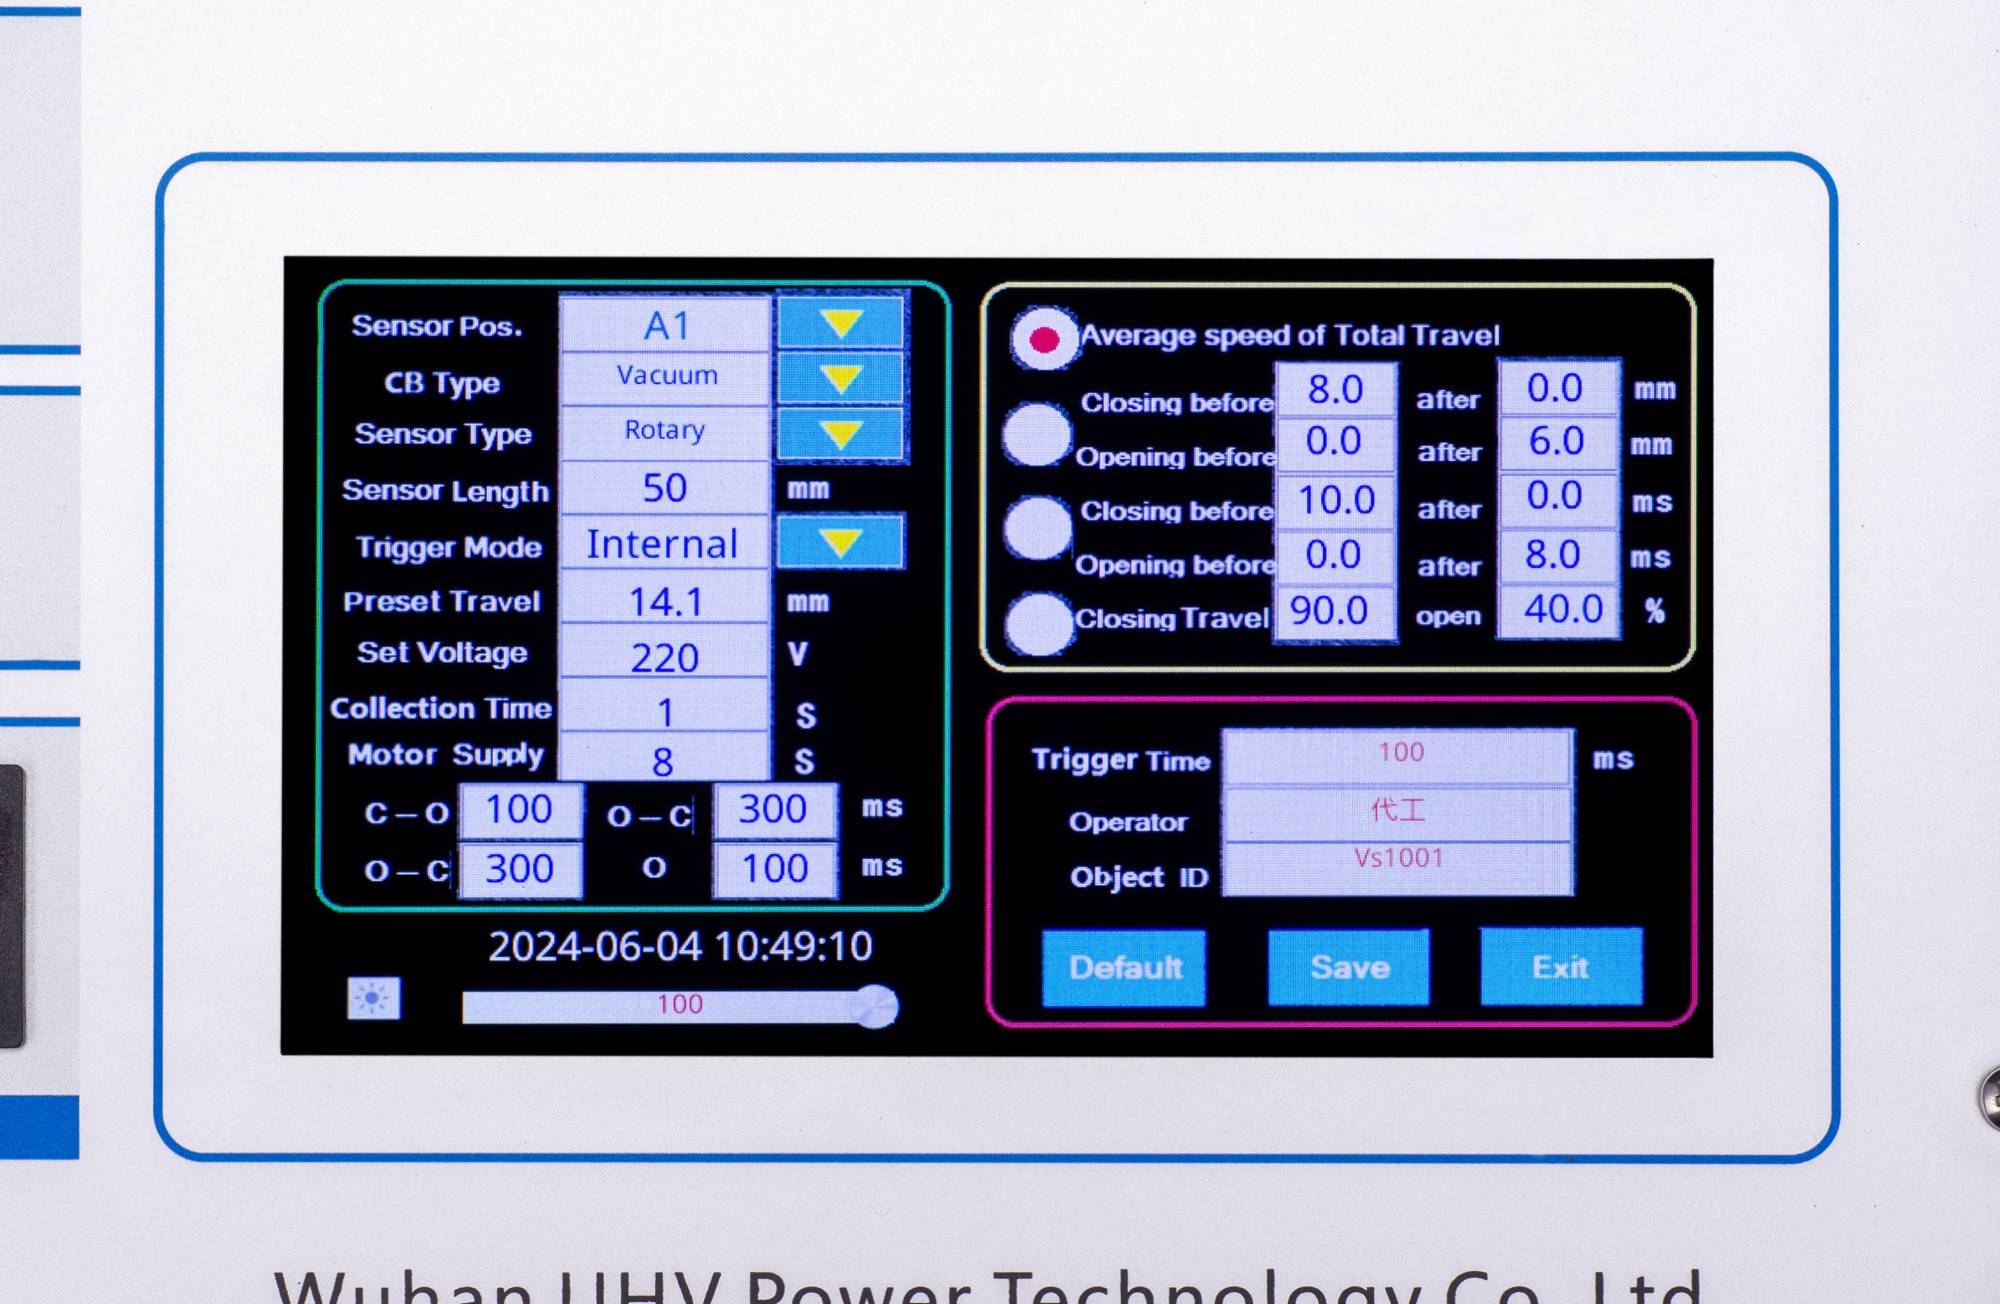Edit Closing before ms value 10.0
The height and width of the screenshot is (1304, 2000).
1336,499
